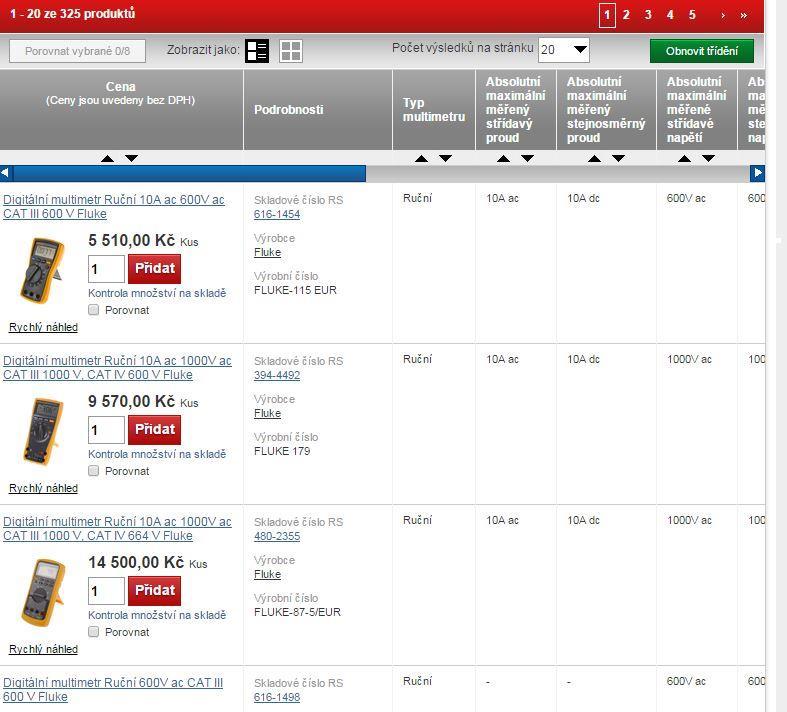Sort střídavý proud column ascending

pos(503,159)
